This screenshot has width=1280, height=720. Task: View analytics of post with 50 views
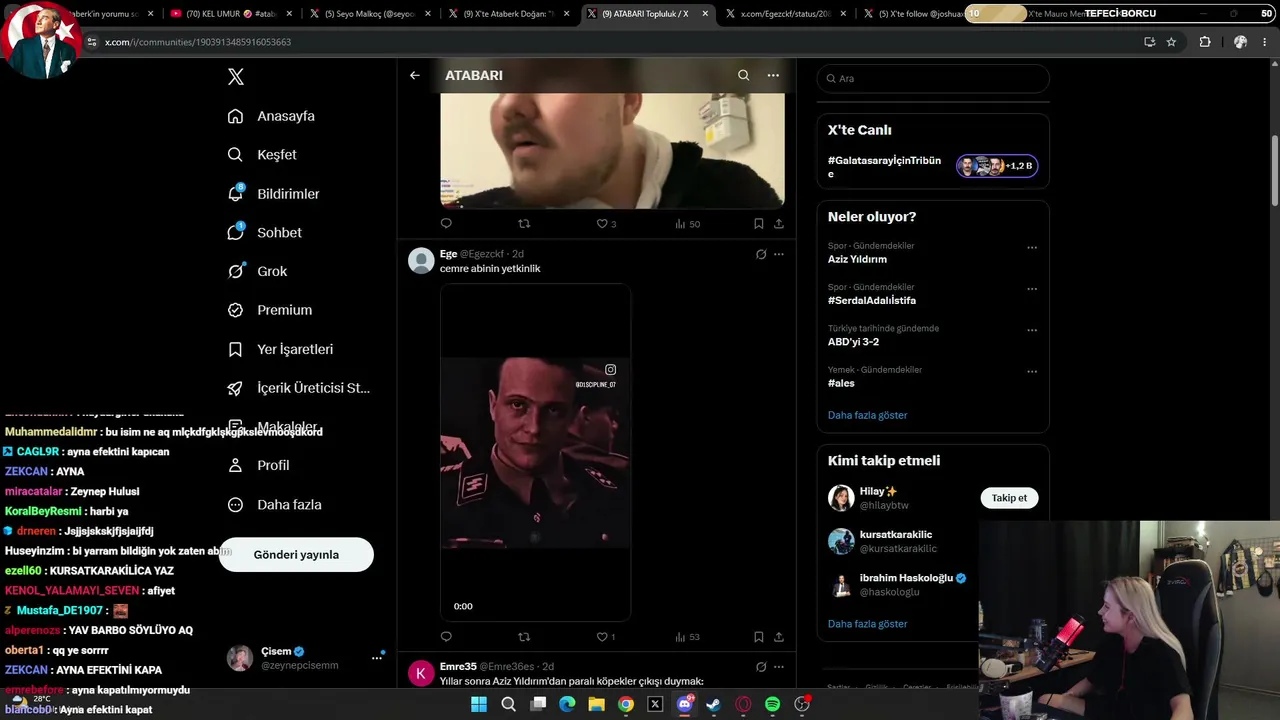(687, 224)
